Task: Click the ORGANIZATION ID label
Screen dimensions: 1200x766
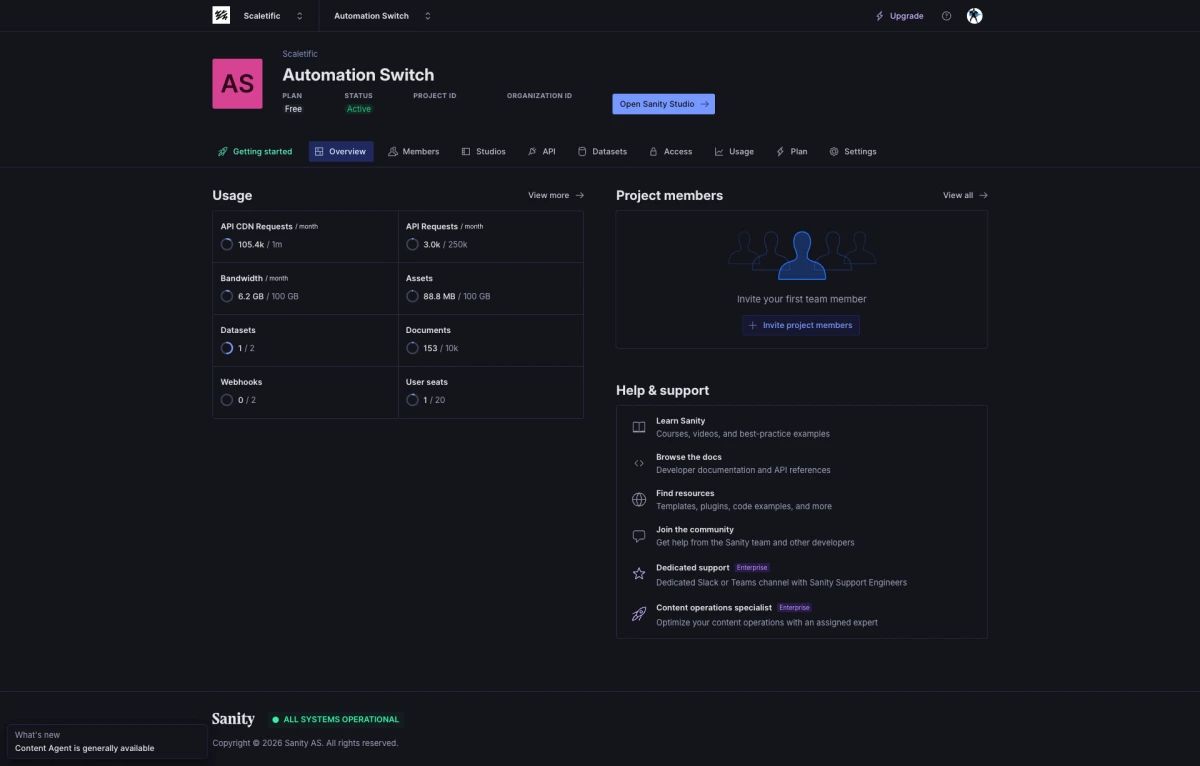Action: [x=540, y=96]
